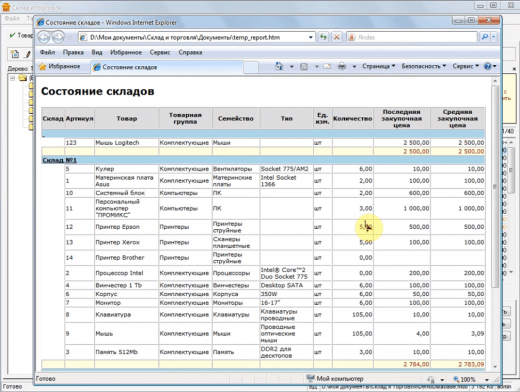Open the Безопасность dropdown menu
The image size is (520, 392).
[x=423, y=66]
